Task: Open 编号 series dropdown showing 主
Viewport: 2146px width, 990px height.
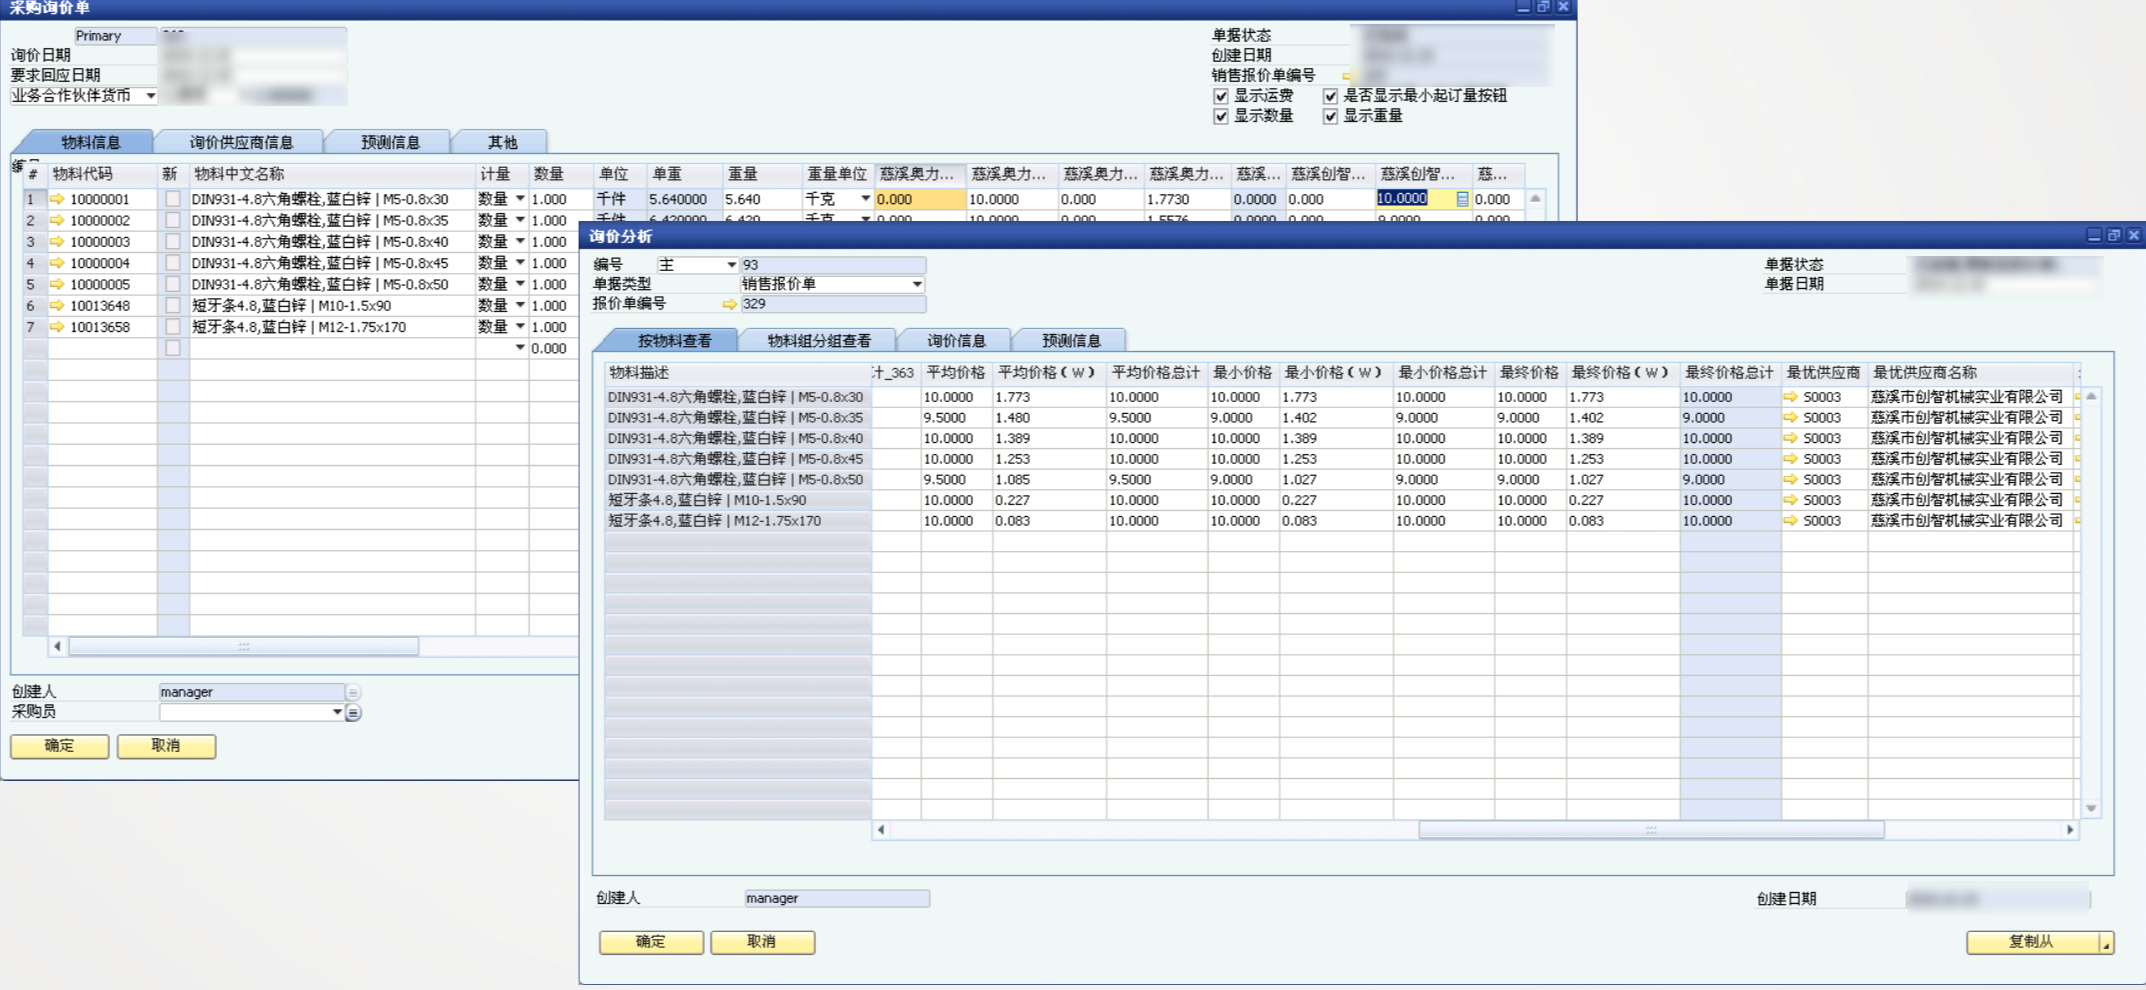Action: [731, 265]
